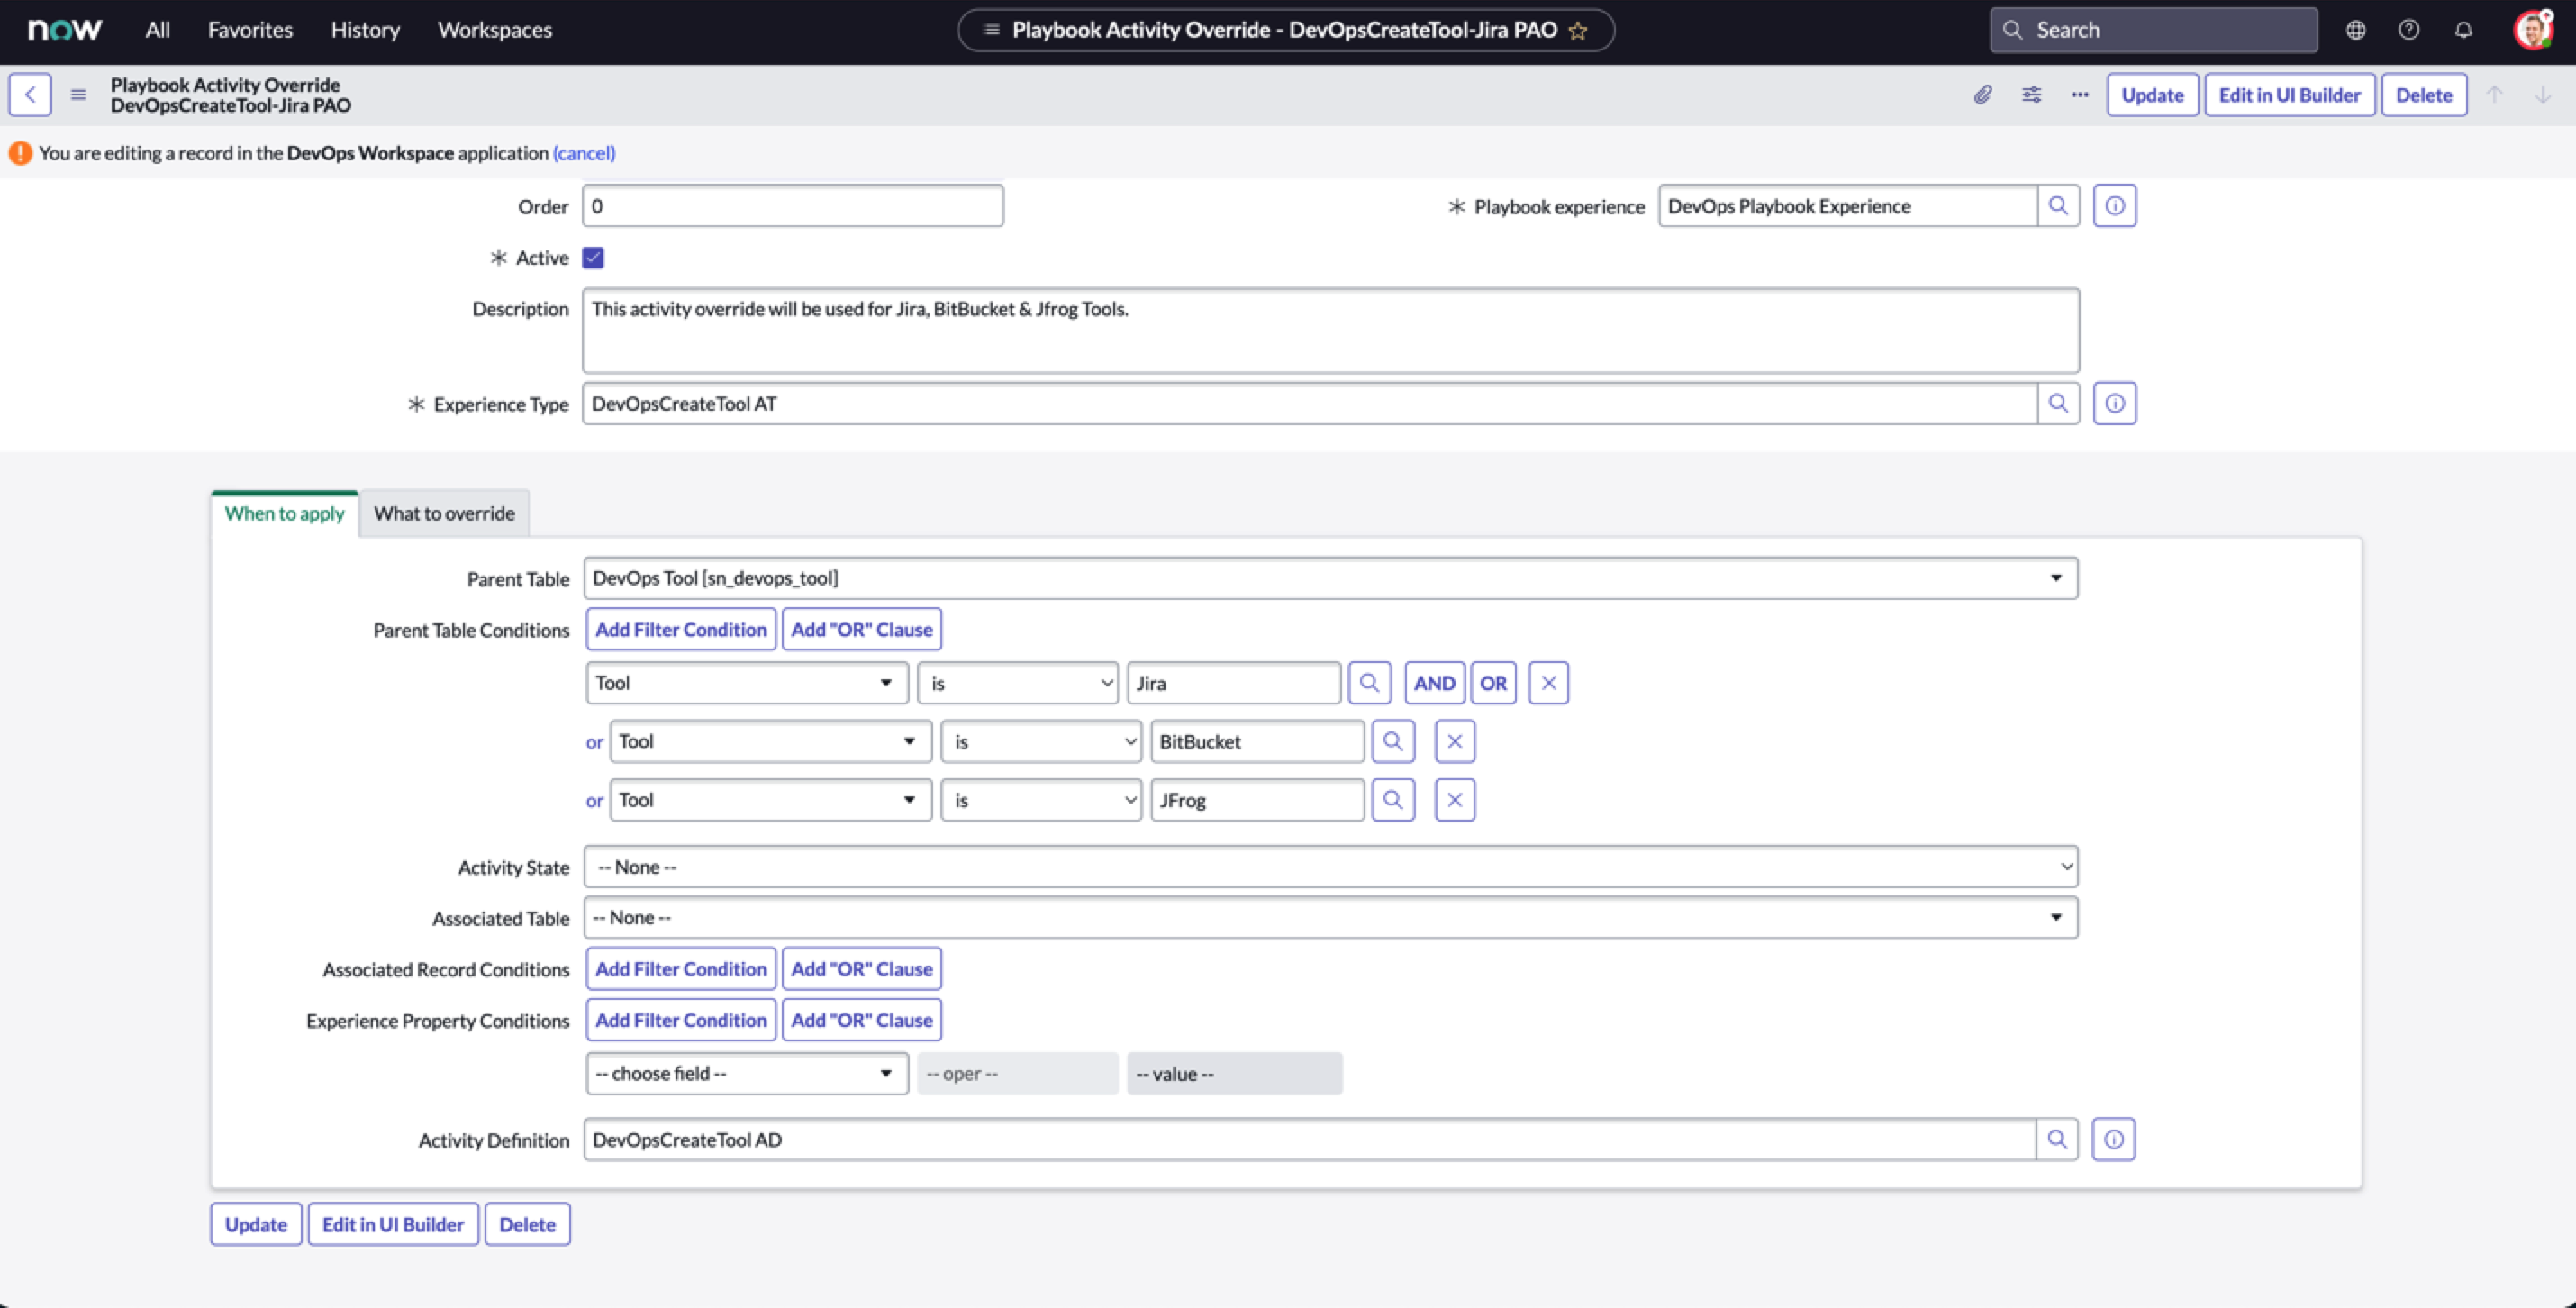Go to previous record with up arrow
Viewport: 2576px width, 1308px height.
click(x=2495, y=95)
